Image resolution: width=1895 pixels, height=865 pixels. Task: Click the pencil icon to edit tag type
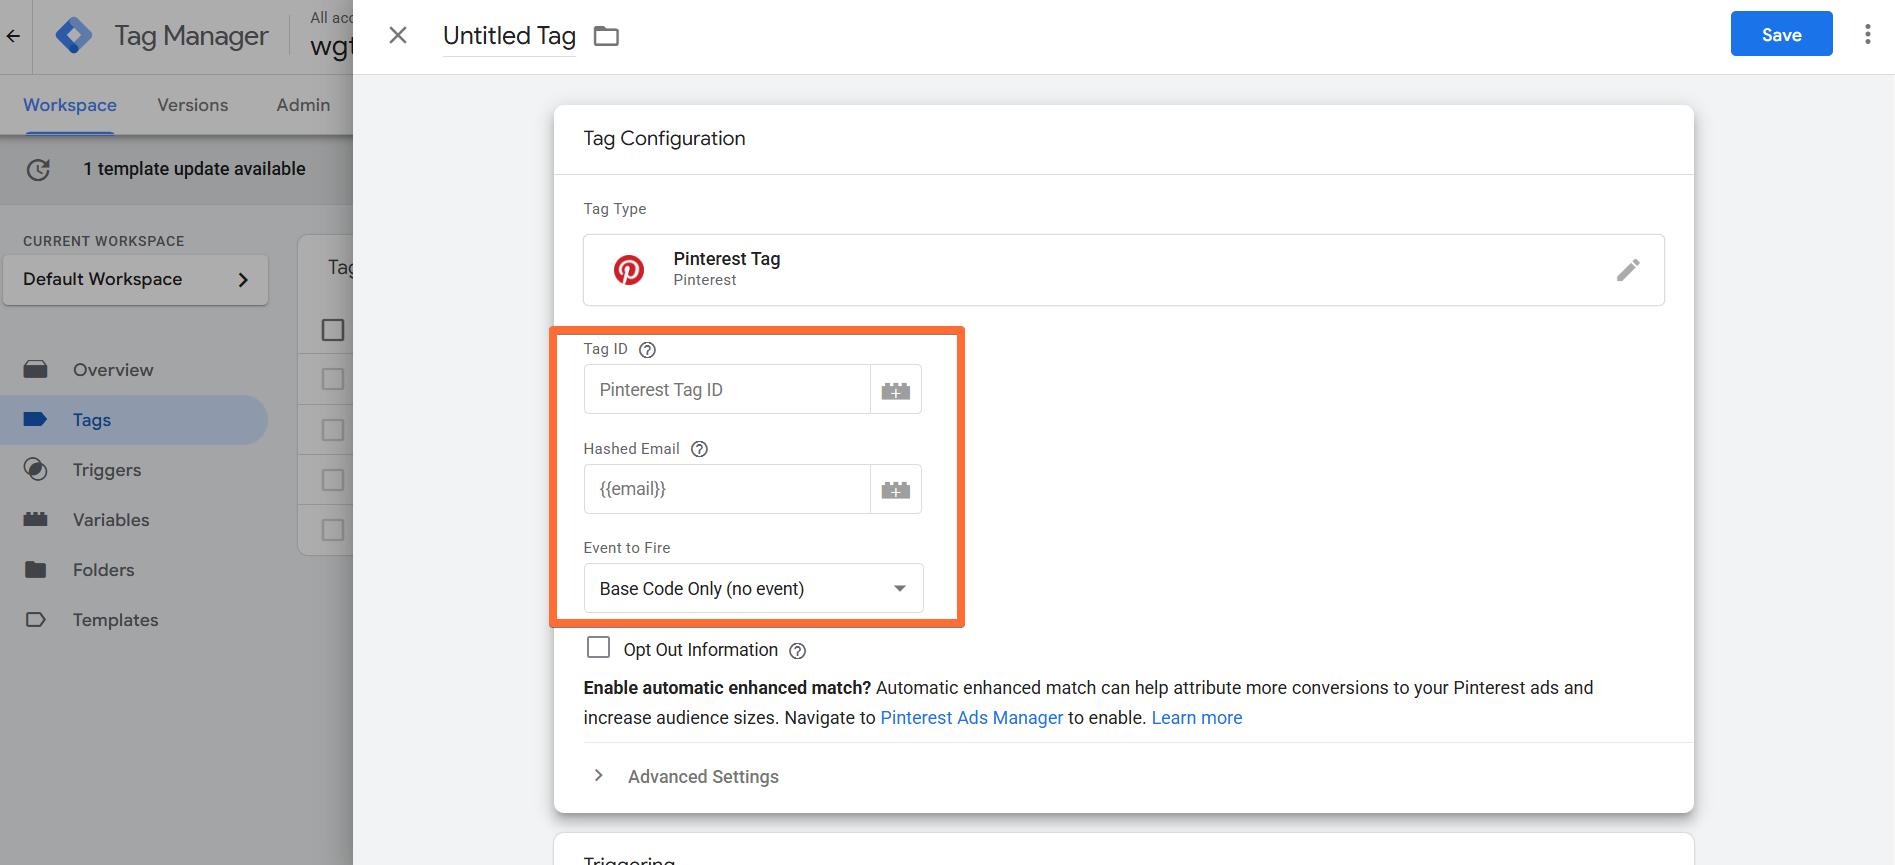[x=1628, y=270]
